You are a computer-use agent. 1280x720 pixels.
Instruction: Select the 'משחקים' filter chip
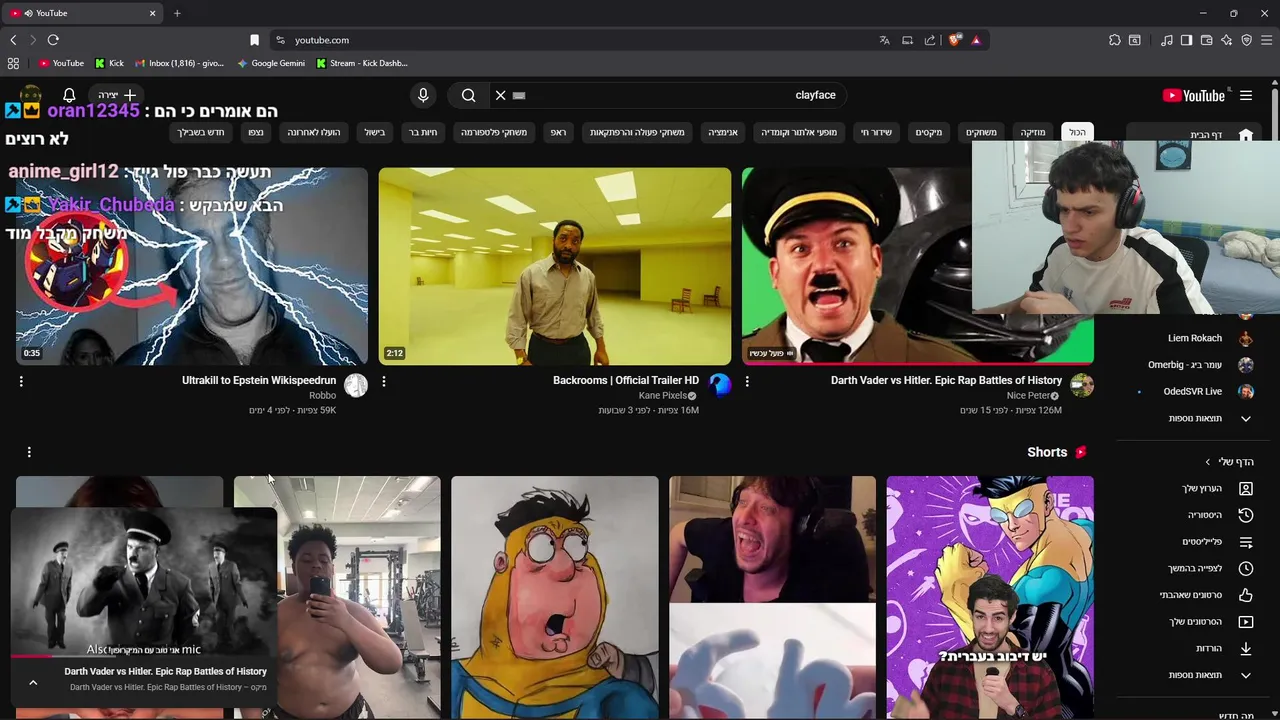(x=981, y=132)
